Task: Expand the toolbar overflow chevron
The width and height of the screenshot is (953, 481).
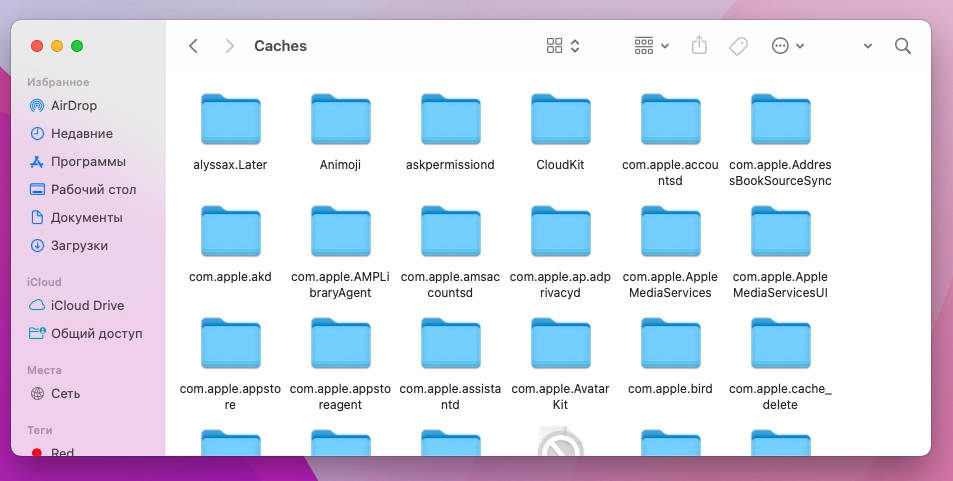Action: 868,46
